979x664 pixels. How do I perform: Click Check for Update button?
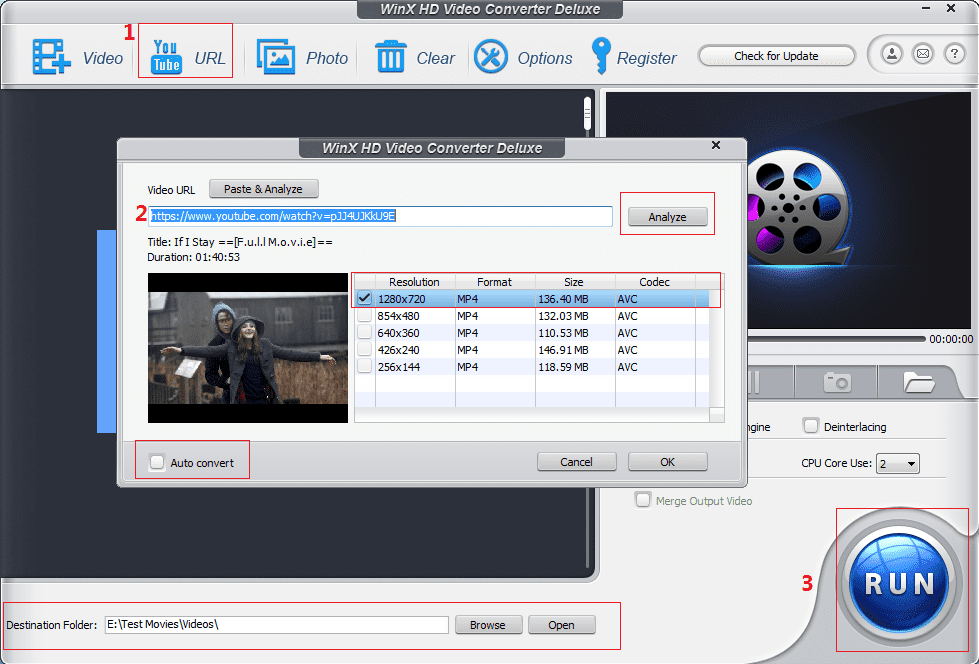[776, 56]
